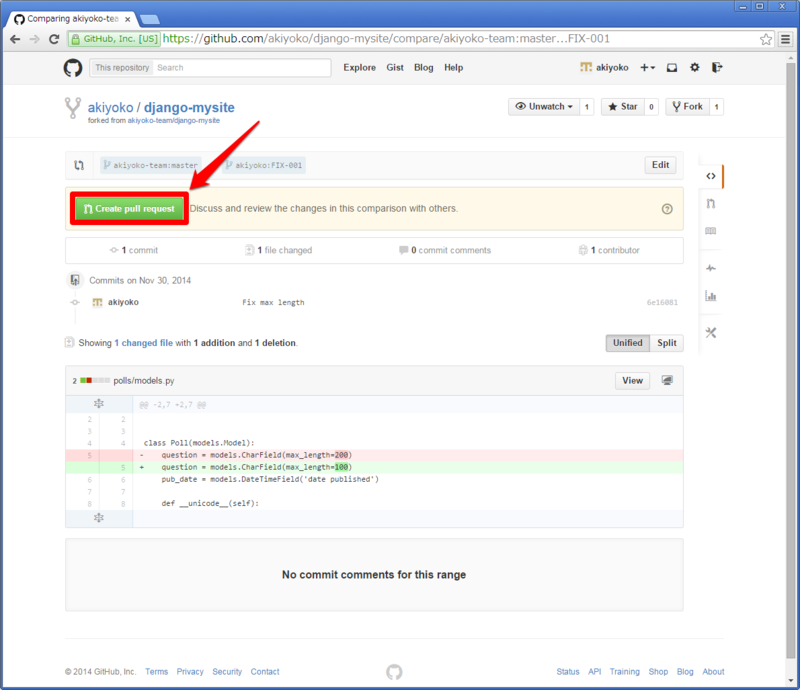Viewport: 800px width, 690px height.
Task: Open repository Settings tools icon
Action: [x=711, y=333]
